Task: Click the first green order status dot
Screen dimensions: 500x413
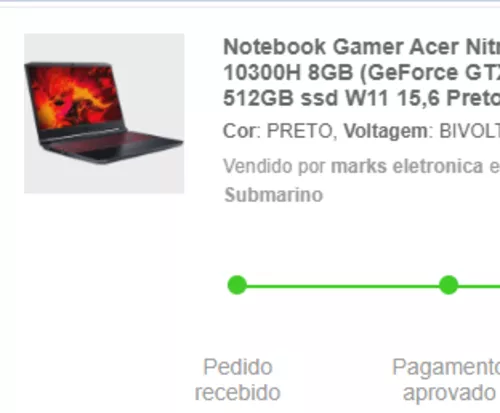Action: 237,285
